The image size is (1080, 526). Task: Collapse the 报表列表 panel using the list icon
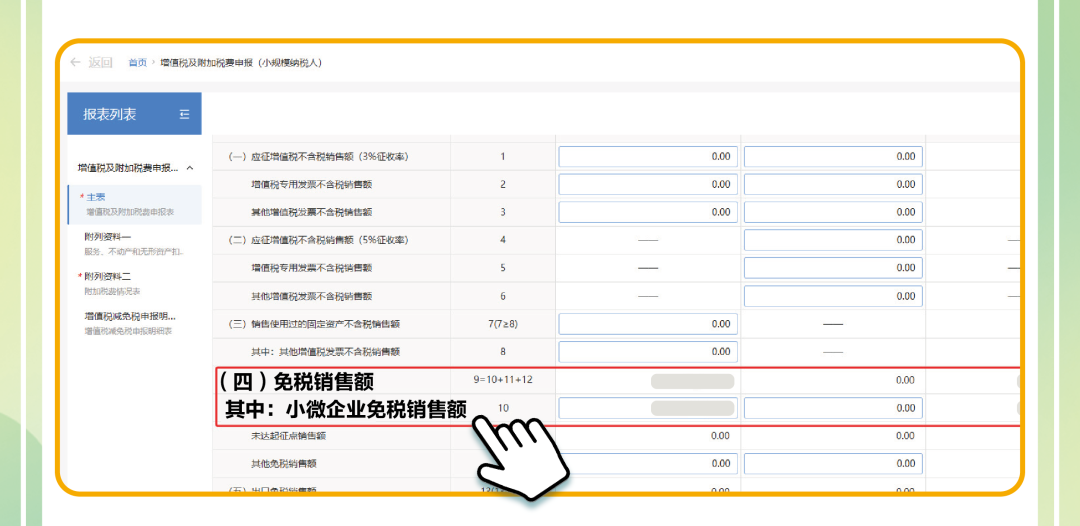pyautogui.click(x=184, y=114)
